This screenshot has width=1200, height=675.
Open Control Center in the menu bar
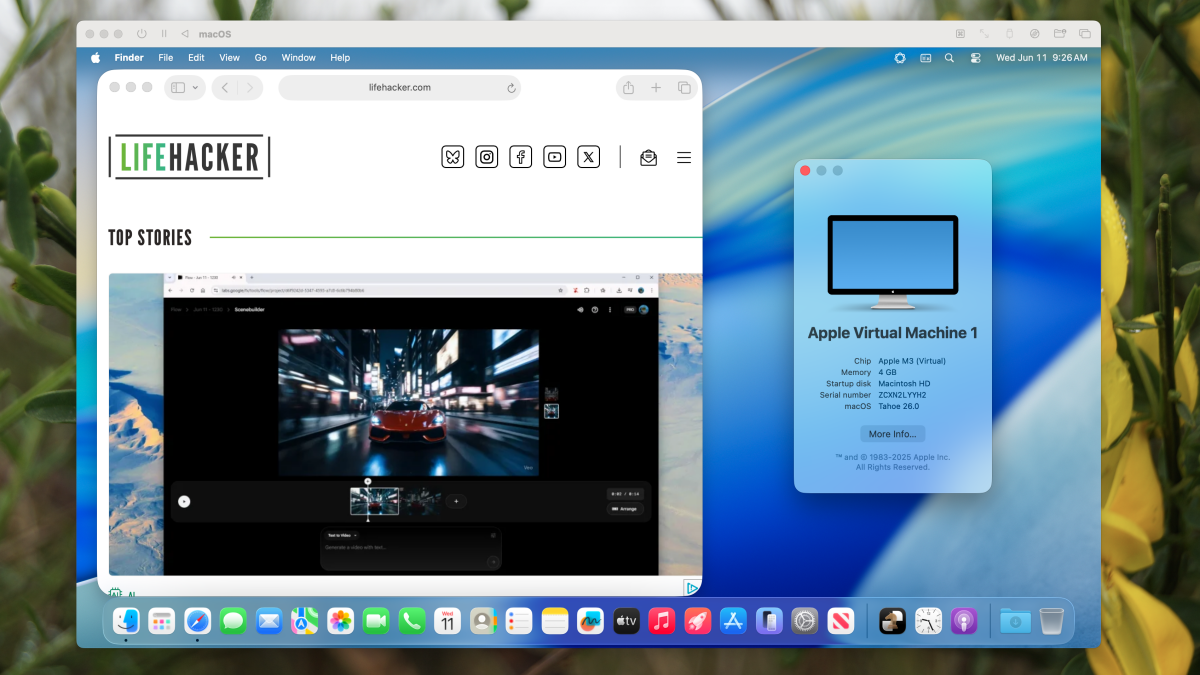click(975, 58)
